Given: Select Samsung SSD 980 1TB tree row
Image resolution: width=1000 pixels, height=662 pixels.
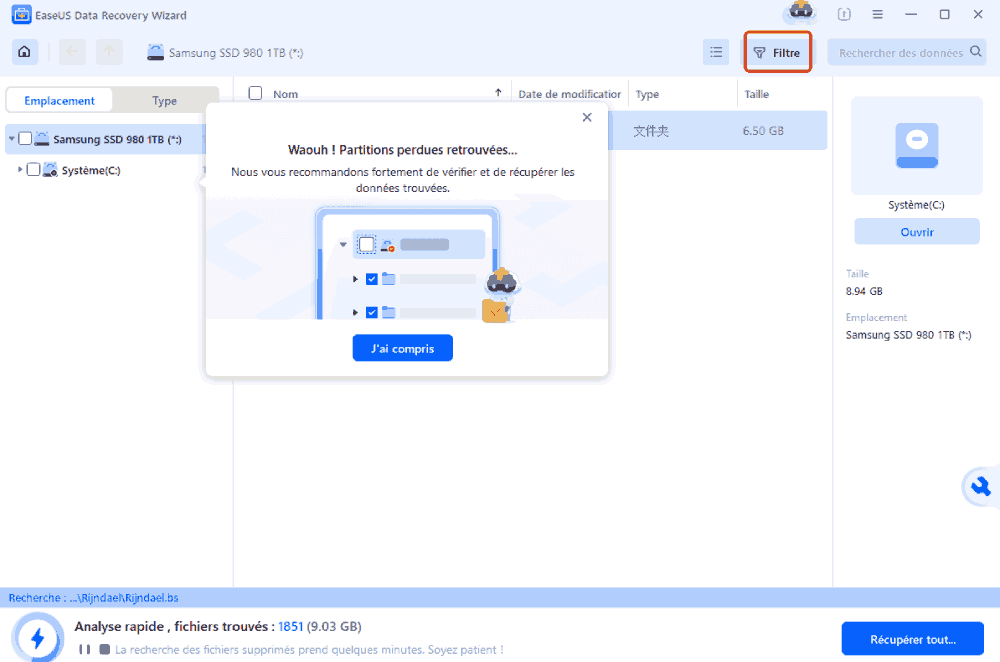Looking at the screenshot, I should [105, 139].
